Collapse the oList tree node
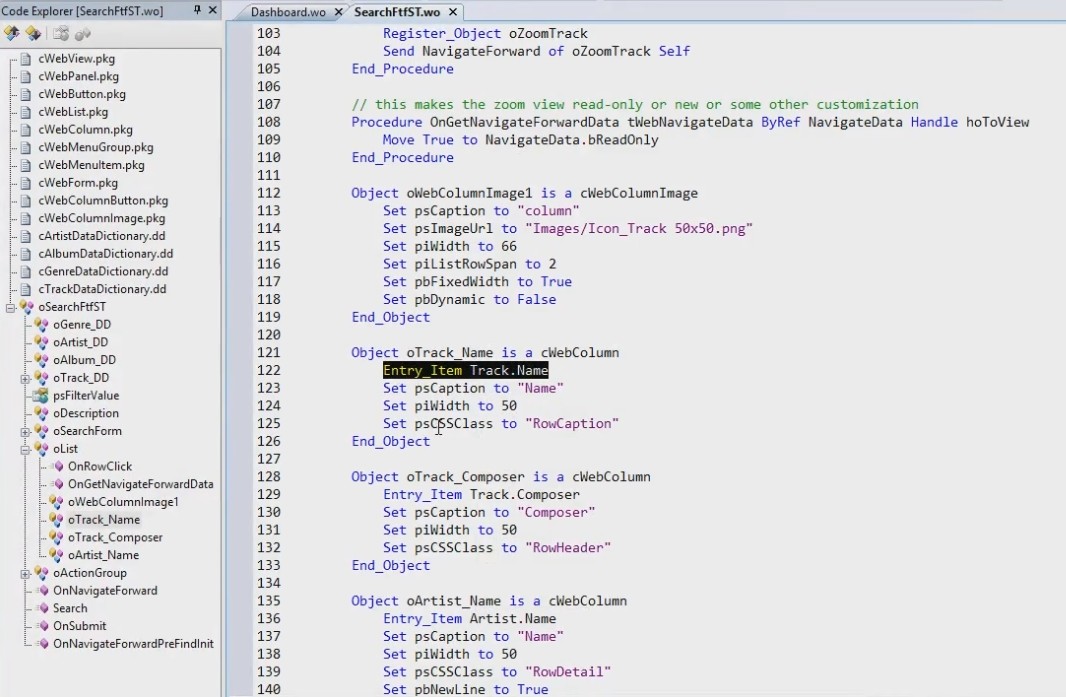The width and height of the screenshot is (1066, 697). [25, 449]
